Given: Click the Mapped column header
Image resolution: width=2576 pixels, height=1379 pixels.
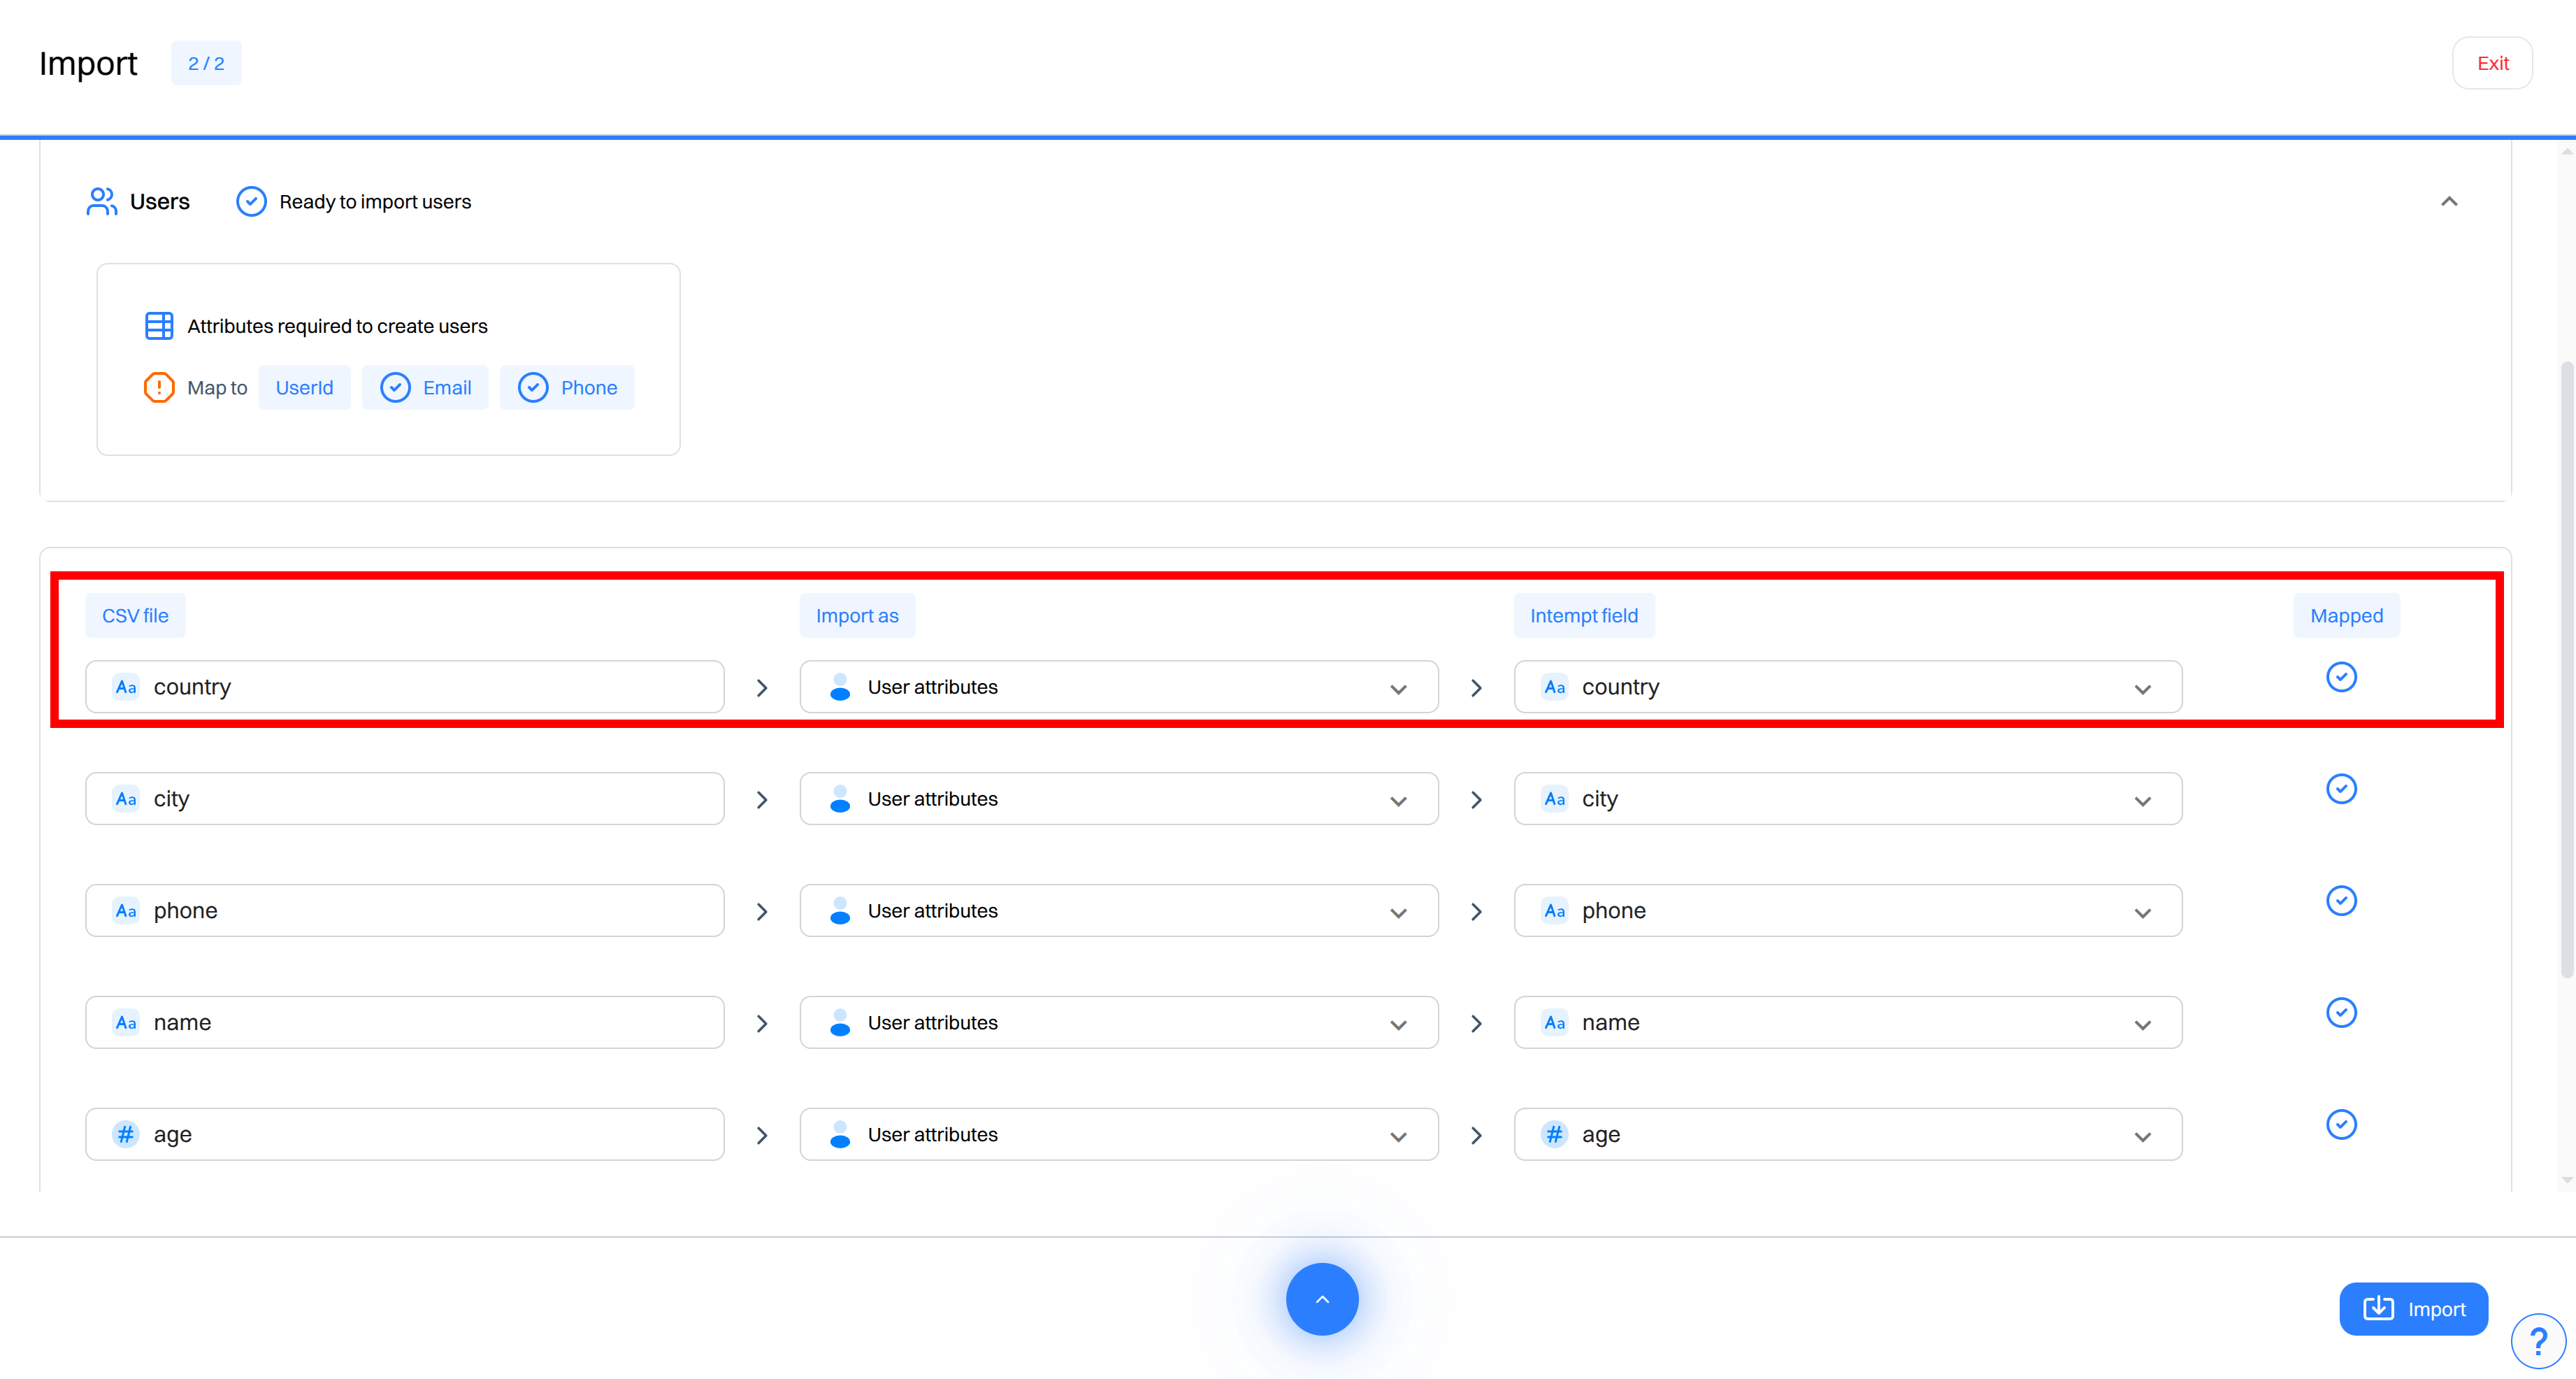Looking at the screenshot, I should point(2346,616).
